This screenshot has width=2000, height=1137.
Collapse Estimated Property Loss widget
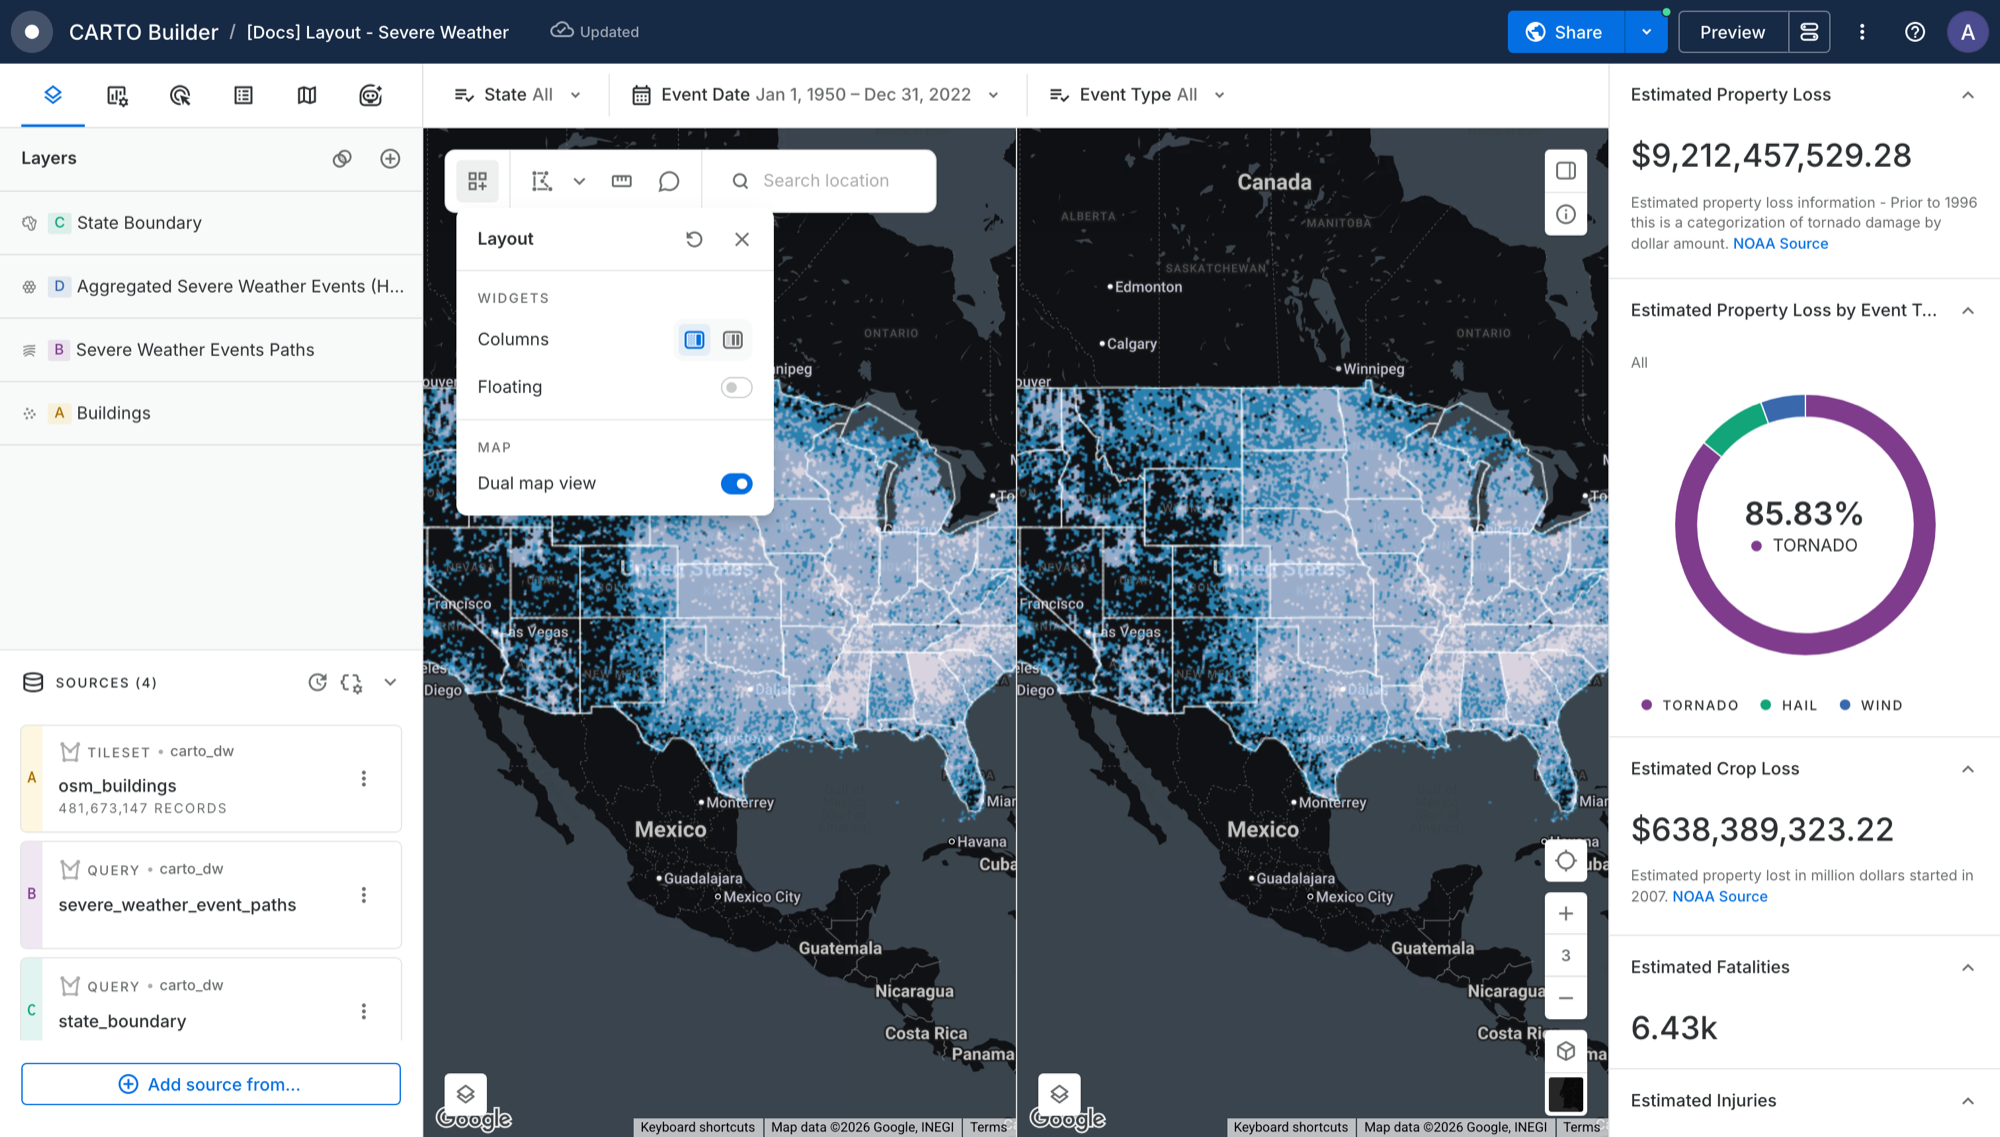click(1967, 95)
